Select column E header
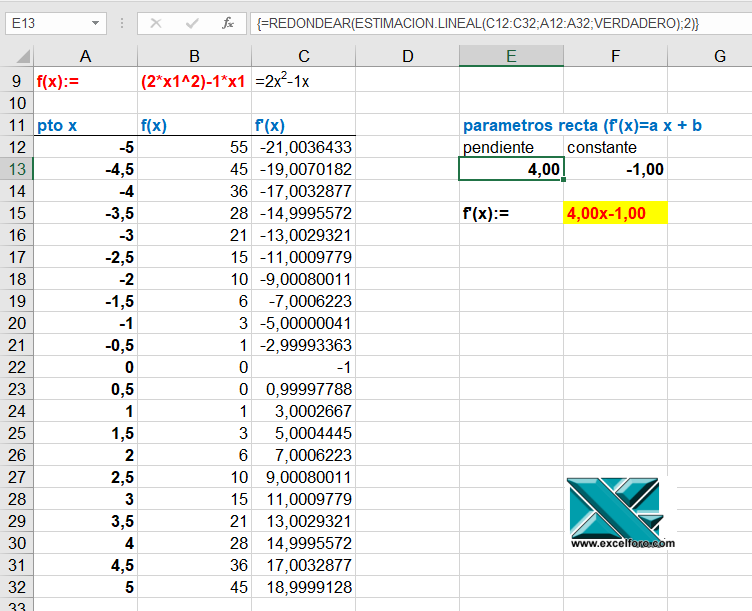Viewport: 752px width, 611px height. click(x=511, y=57)
